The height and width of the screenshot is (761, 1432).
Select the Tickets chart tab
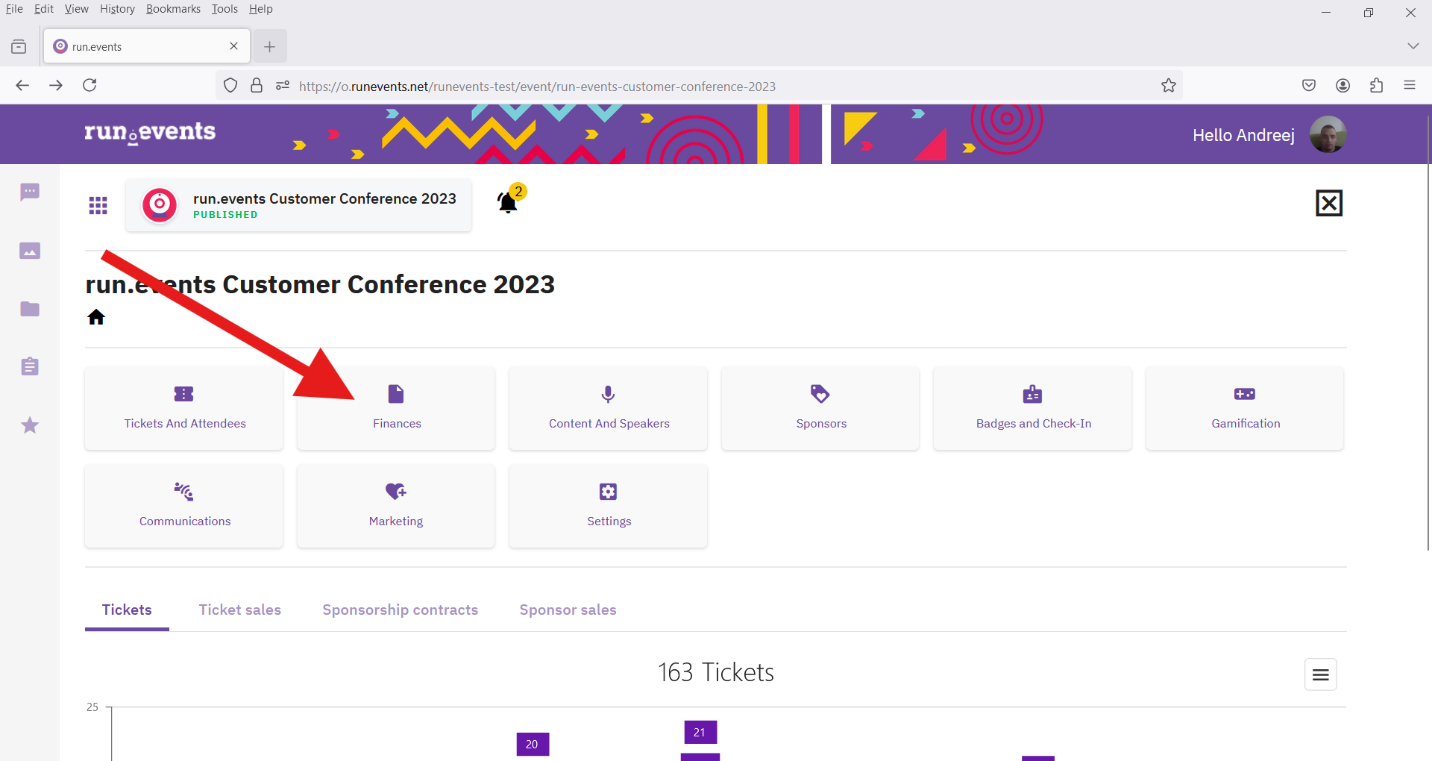coord(127,610)
